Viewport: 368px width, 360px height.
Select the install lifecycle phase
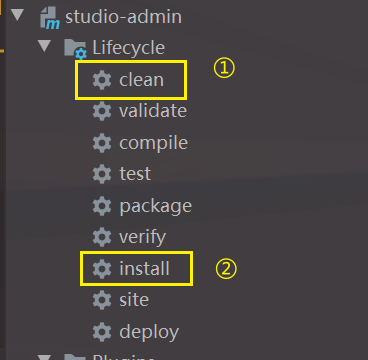(x=144, y=268)
